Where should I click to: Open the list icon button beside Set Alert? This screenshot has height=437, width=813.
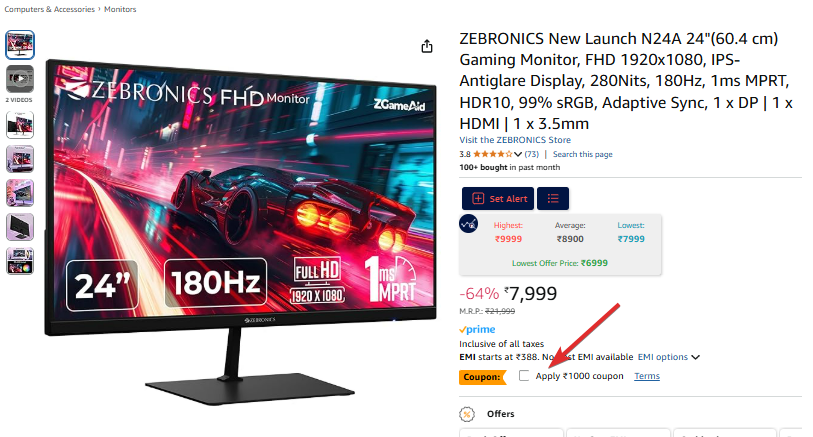coord(553,199)
